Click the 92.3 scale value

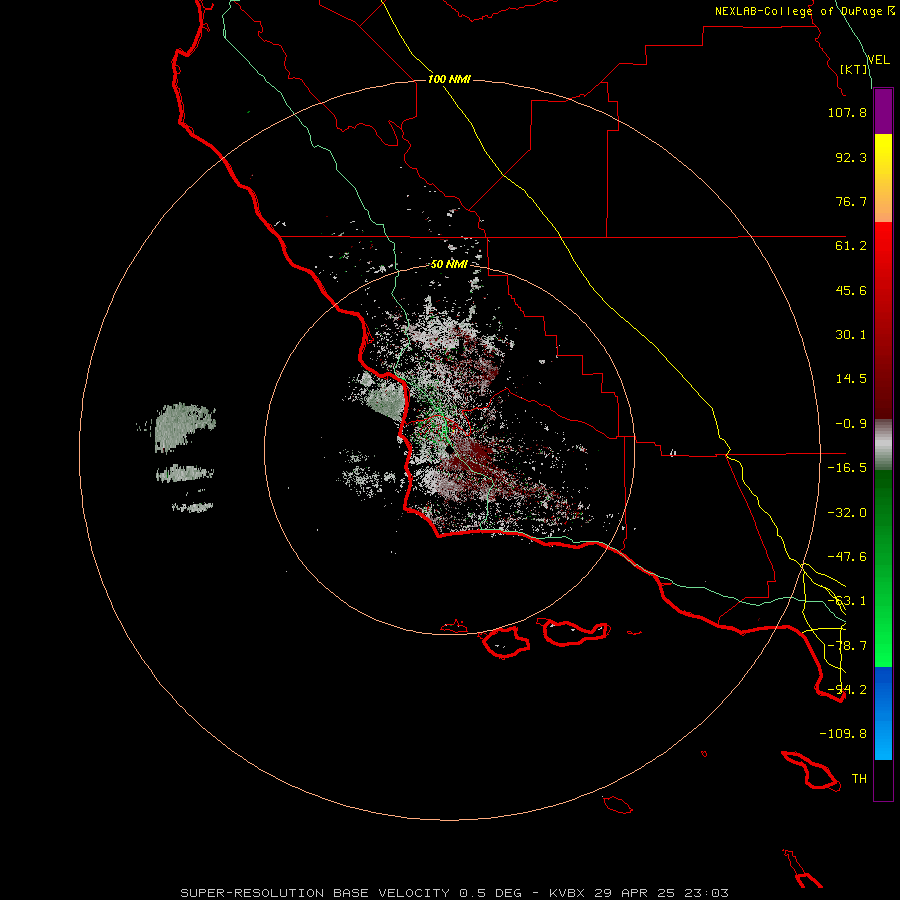[851, 157]
